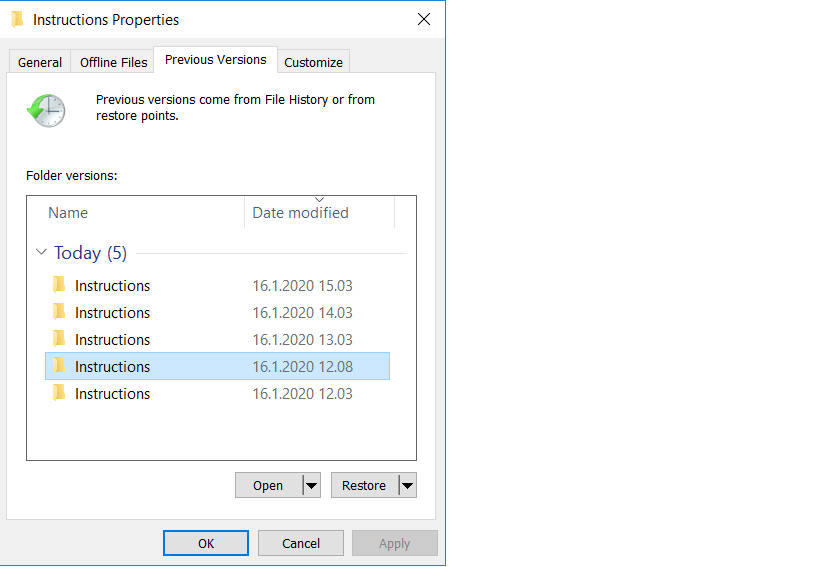Click the folder icon in the title bar
The width and height of the screenshot is (831, 567).
point(18,19)
